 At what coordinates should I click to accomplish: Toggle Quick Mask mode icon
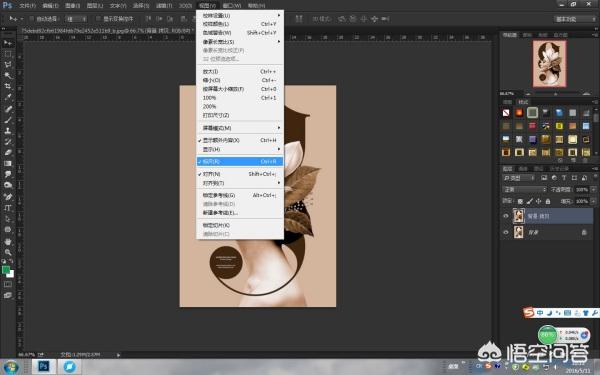pyautogui.click(x=8, y=284)
